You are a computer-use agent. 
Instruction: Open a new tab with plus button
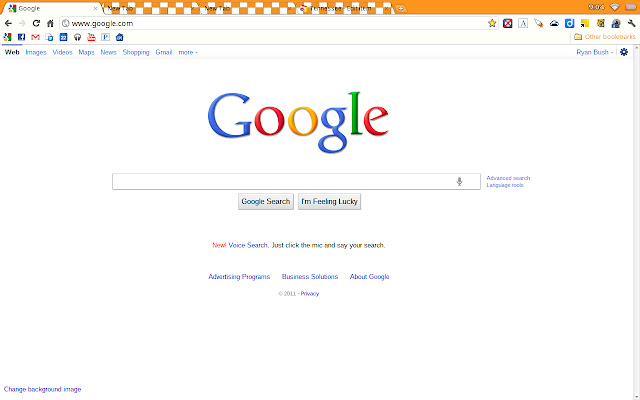pyautogui.click(x=401, y=9)
